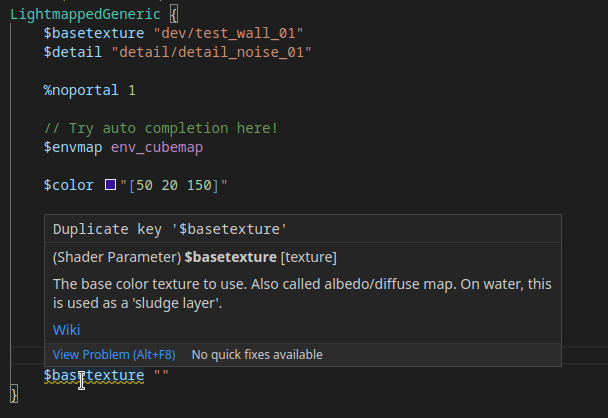The width and height of the screenshot is (608, 418).
Task: Open the color picker swatch beside $color
Action: [111, 185]
